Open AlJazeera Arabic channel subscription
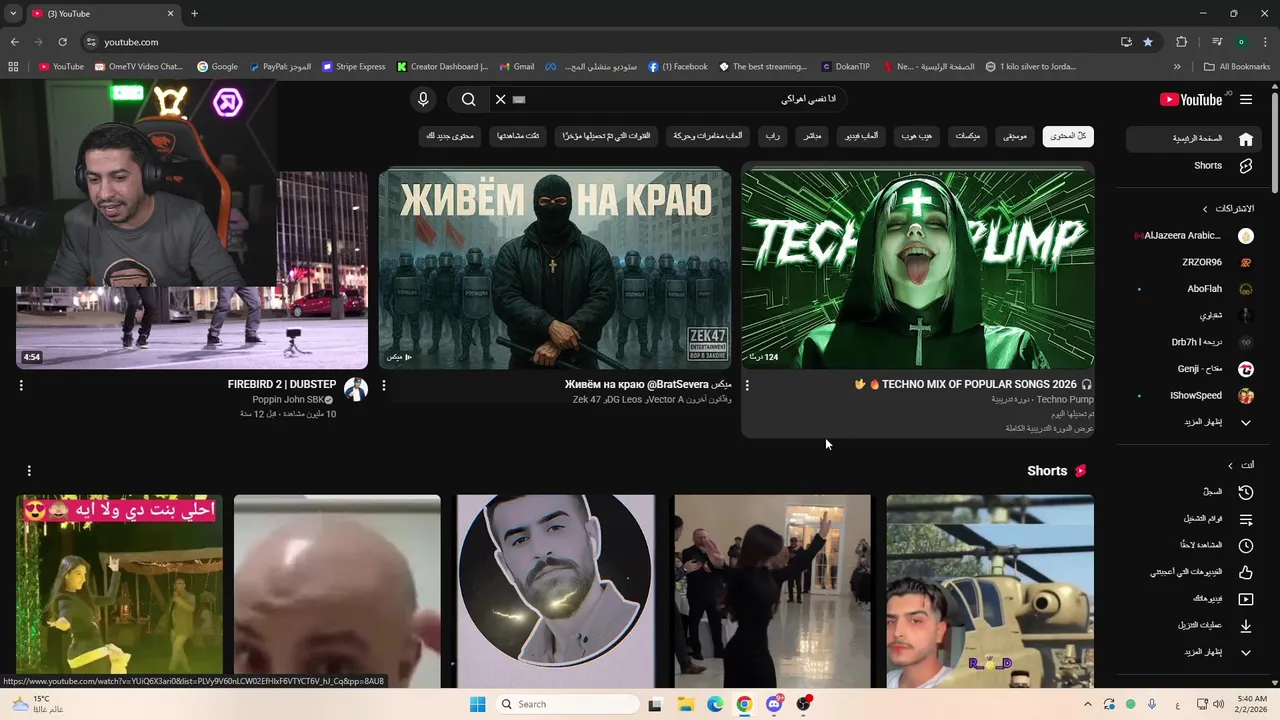Viewport: 1280px width, 720px height. pos(1194,236)
